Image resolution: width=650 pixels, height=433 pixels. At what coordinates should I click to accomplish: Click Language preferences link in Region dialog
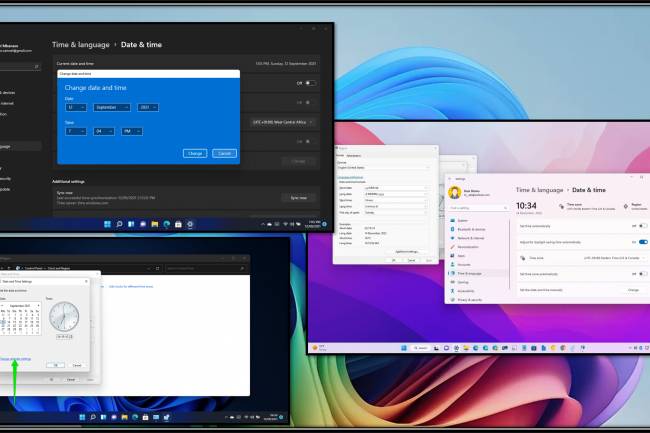350,177
